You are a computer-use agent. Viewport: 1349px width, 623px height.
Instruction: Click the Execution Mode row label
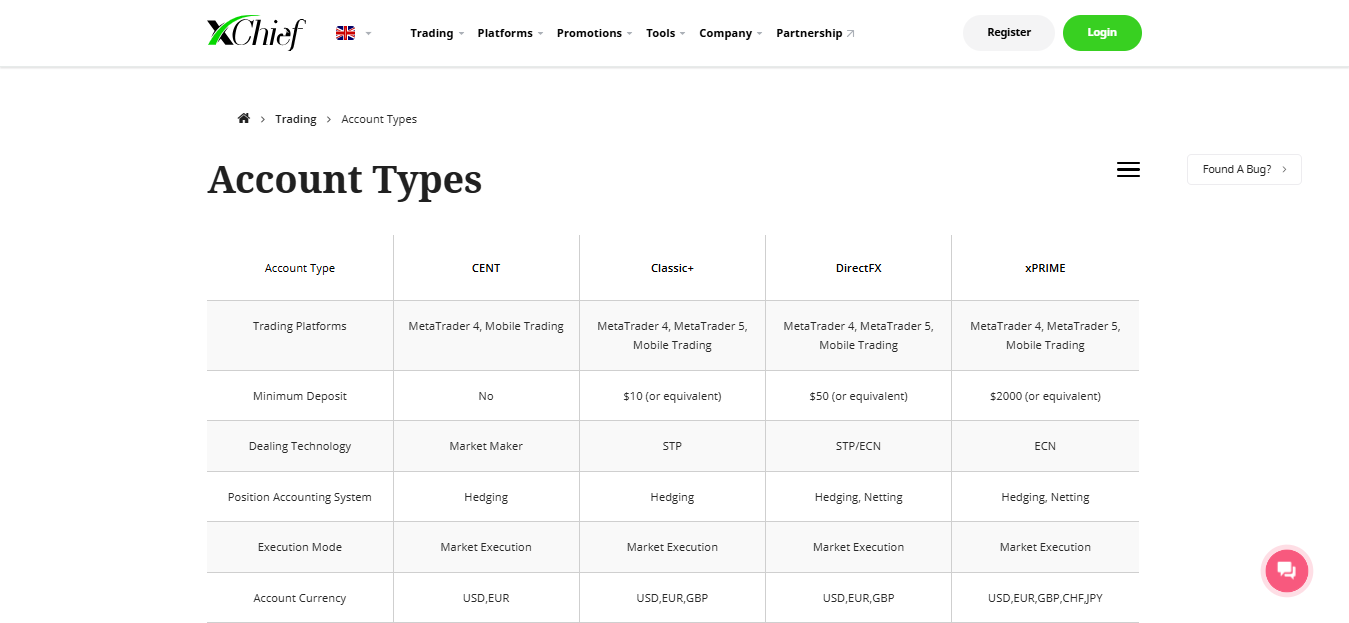300,547
